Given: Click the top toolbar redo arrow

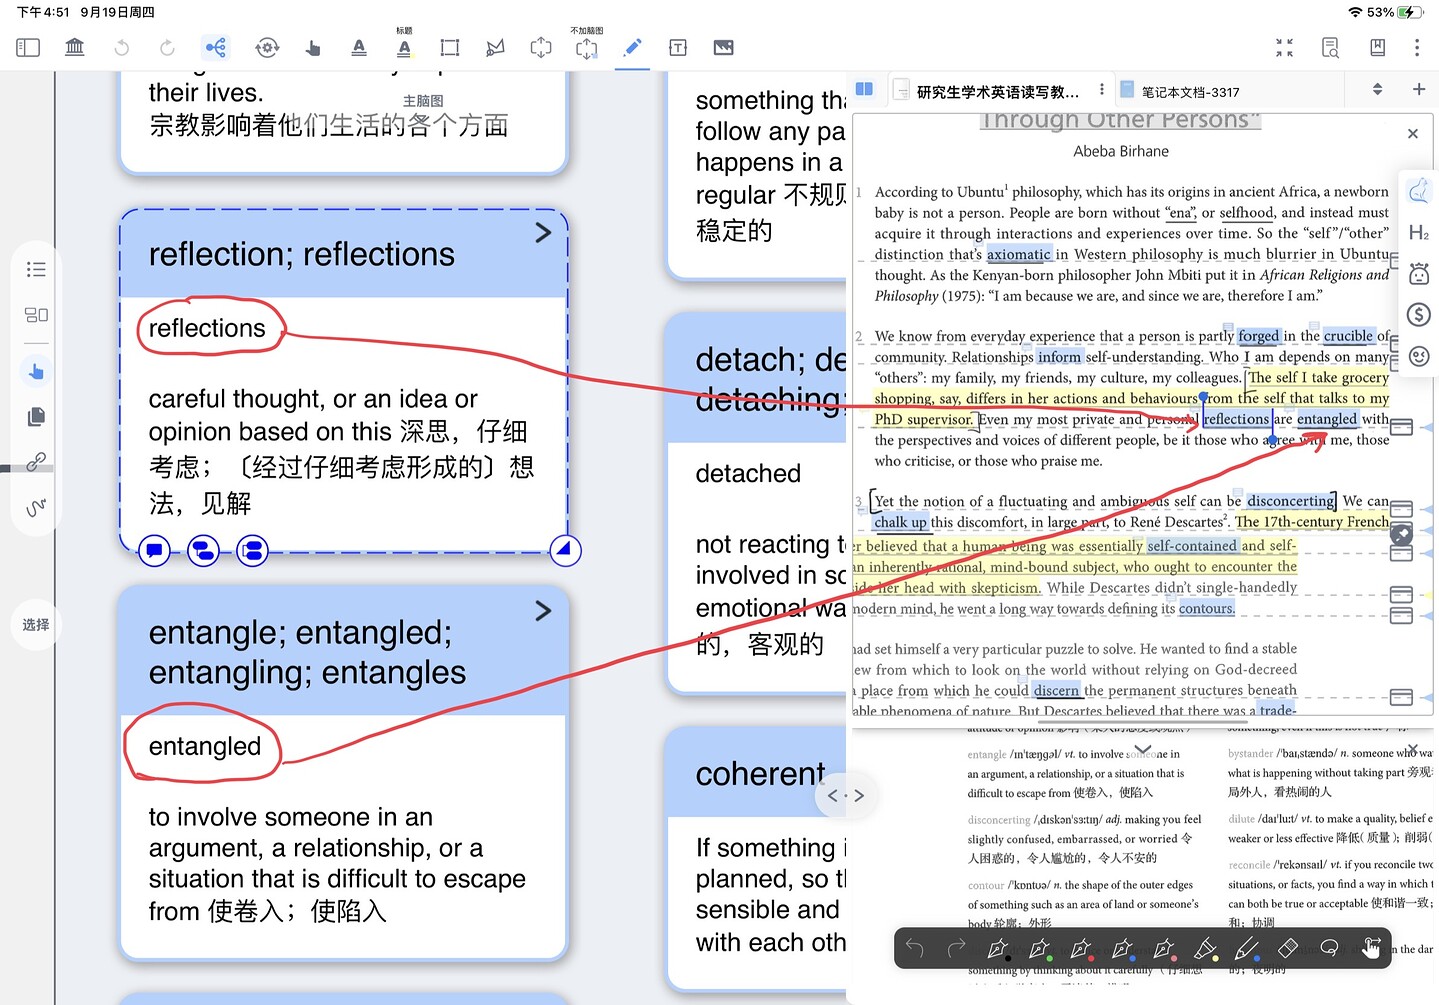Looking at the screenshot, I should point(167,47).
